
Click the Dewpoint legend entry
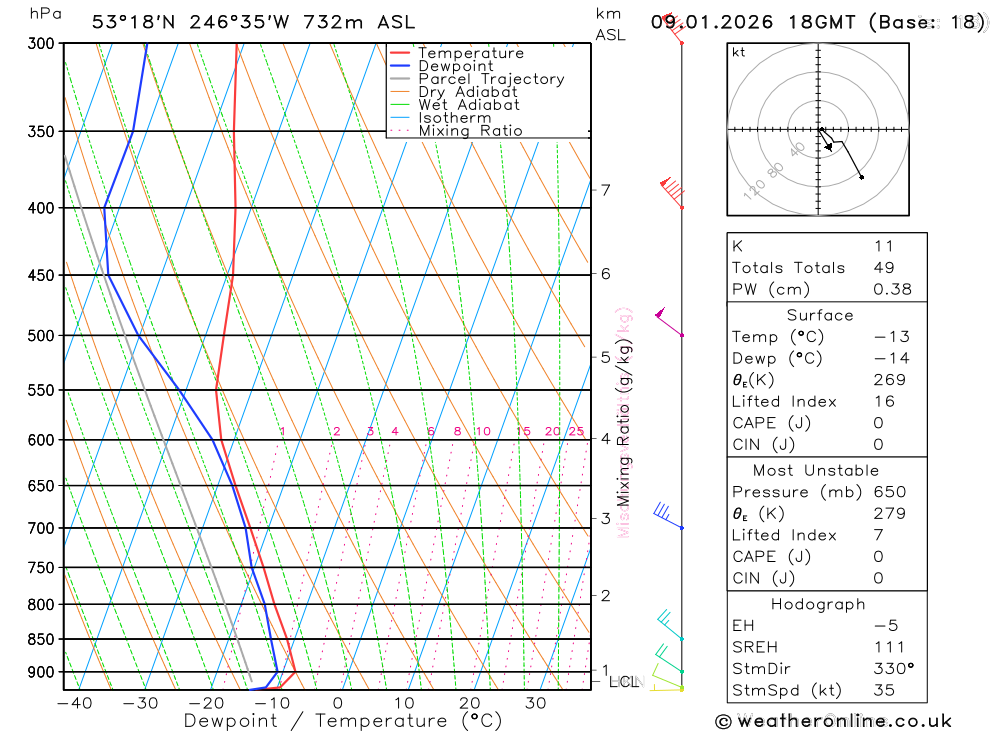[441, 66]
